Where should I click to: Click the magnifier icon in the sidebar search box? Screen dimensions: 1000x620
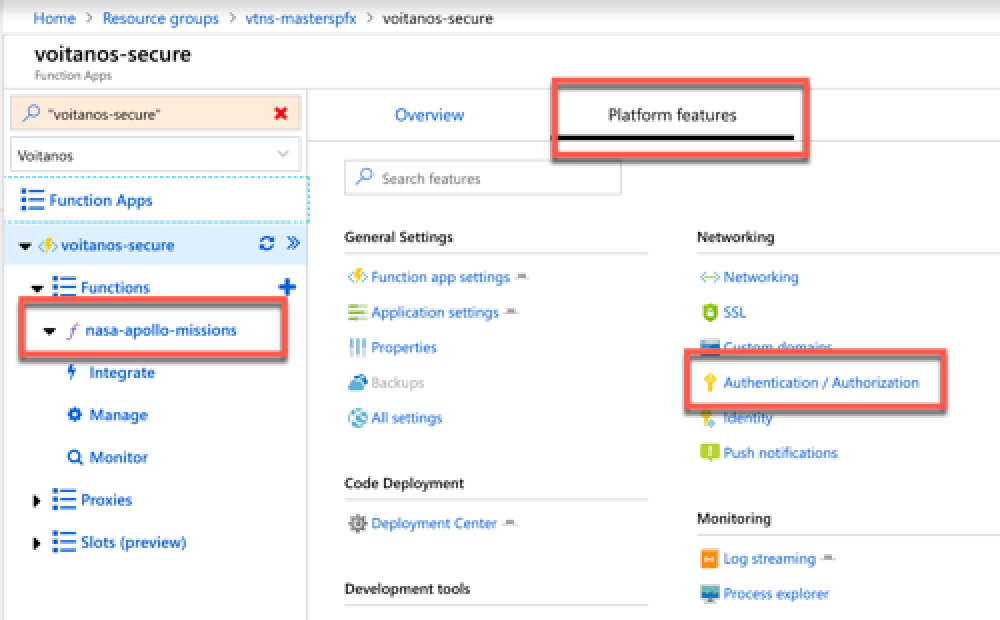tap(31, 114)
